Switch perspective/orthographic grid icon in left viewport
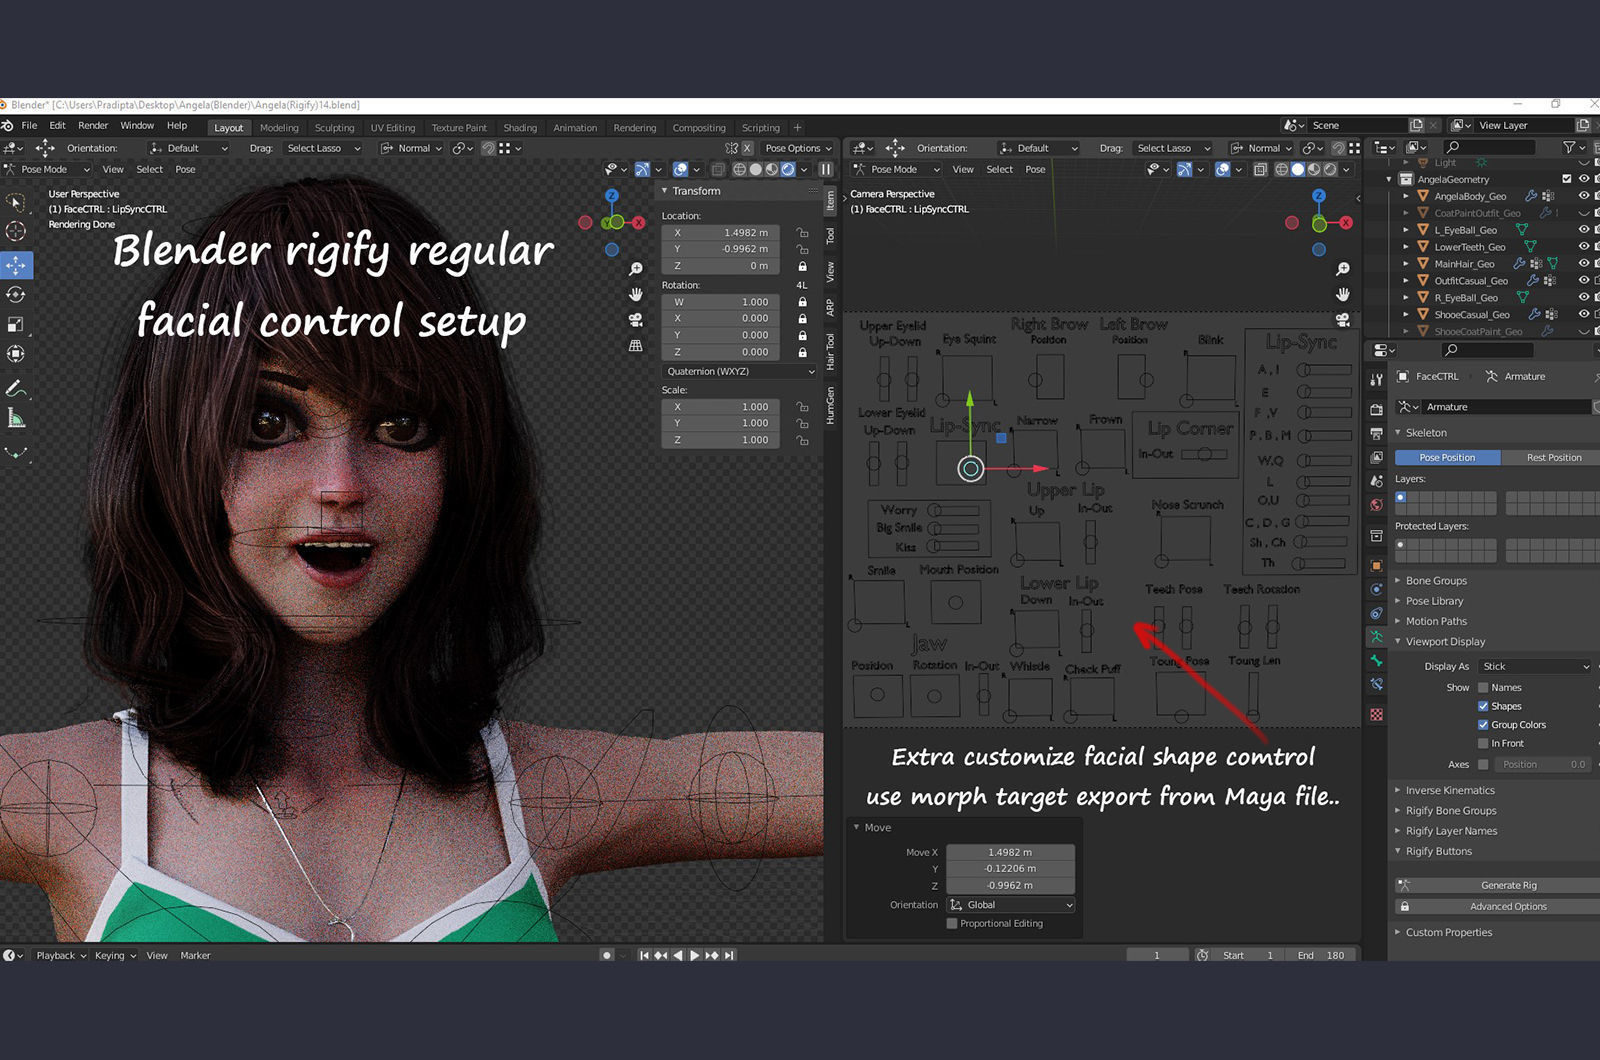1600x1060 pixels. click(635, 345)
